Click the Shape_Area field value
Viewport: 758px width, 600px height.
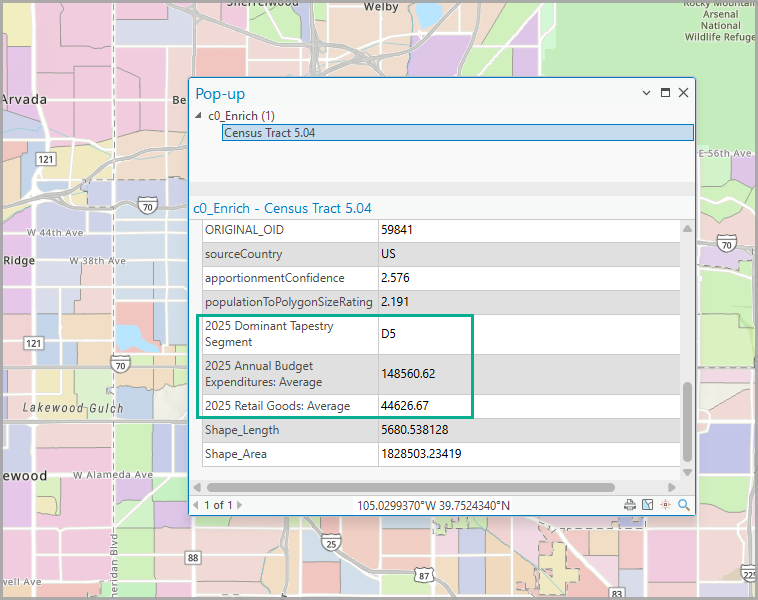[x=421, y=454]
